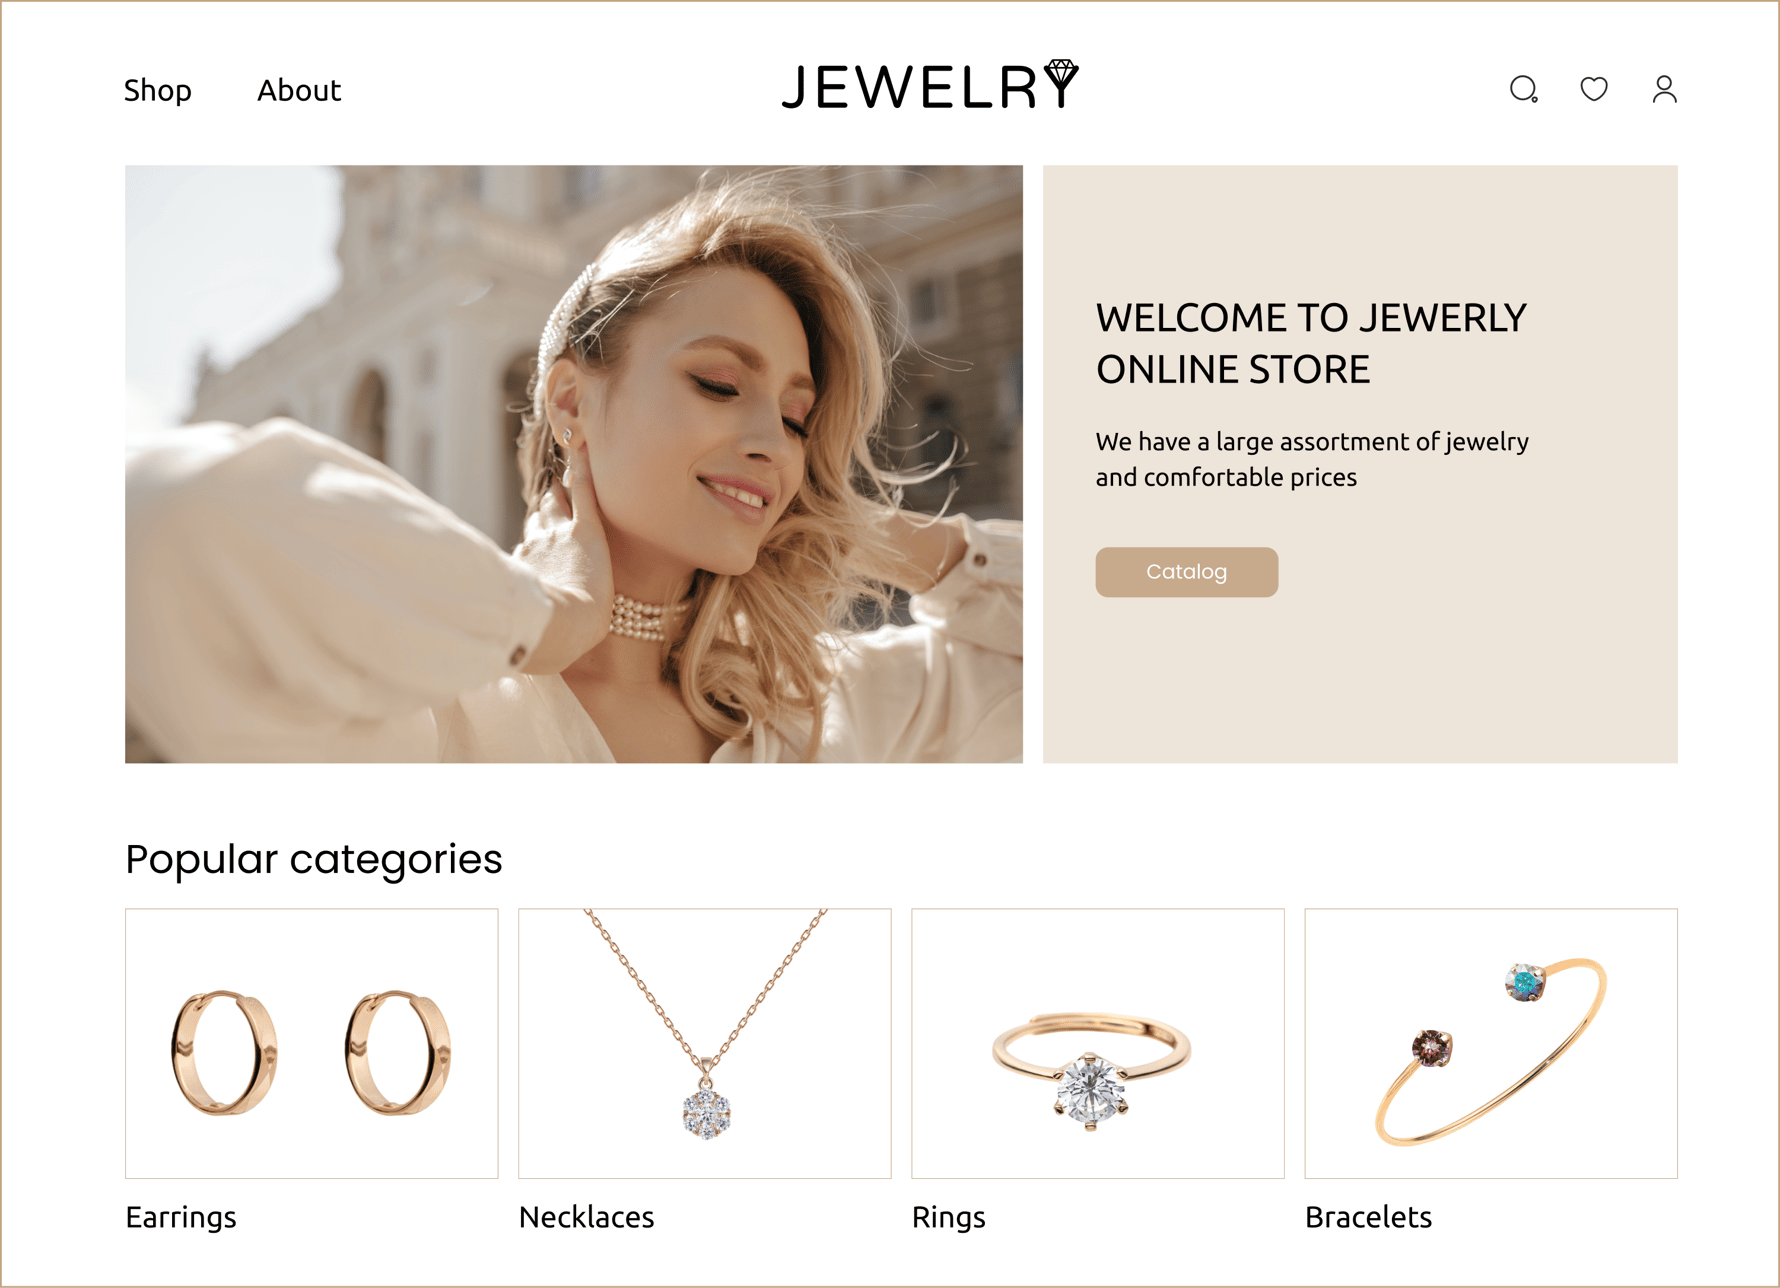Open the wishlist heart icon

pyautogui.click(x=1594, y=89)
